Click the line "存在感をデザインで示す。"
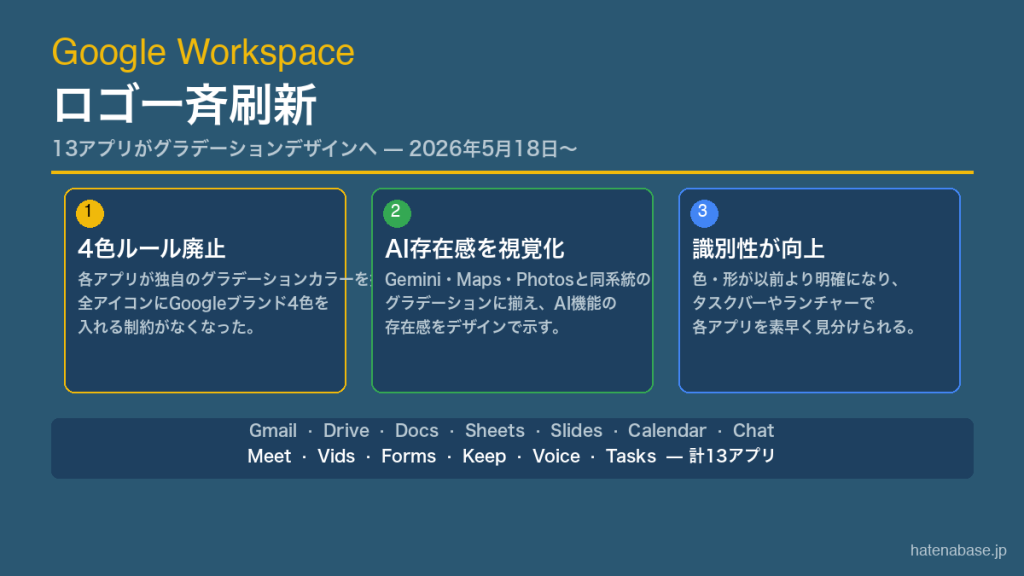The height and width of the screenshot is (576, 1024). [473, 327]
